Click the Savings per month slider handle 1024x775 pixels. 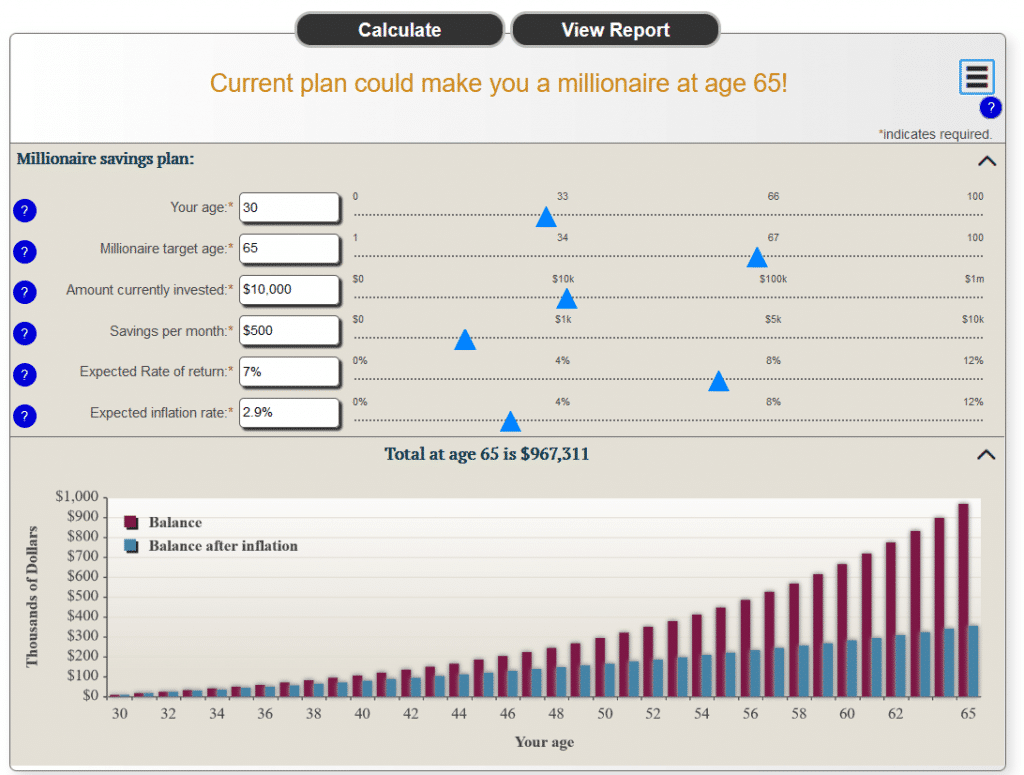tap(465, 340)
